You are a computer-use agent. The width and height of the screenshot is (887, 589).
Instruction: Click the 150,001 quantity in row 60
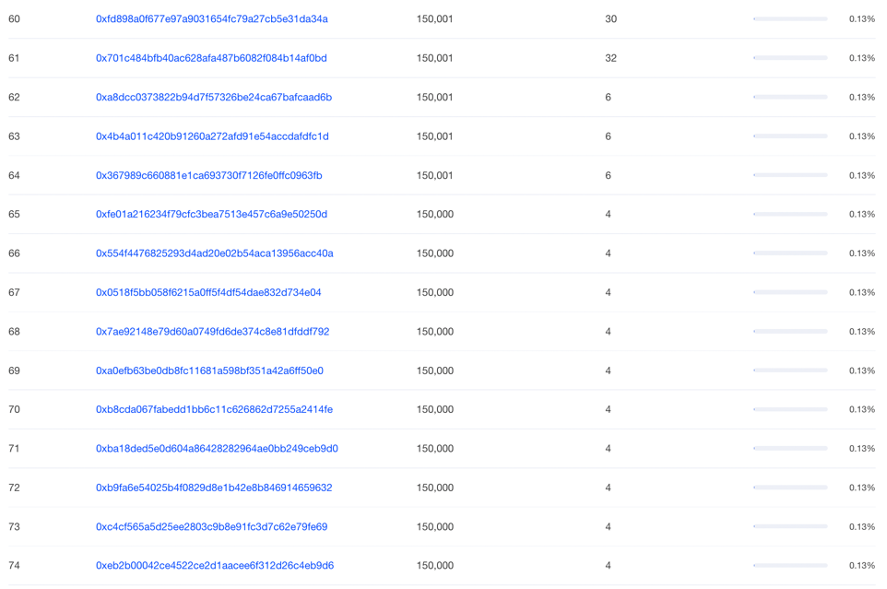(x=434, y=19)
